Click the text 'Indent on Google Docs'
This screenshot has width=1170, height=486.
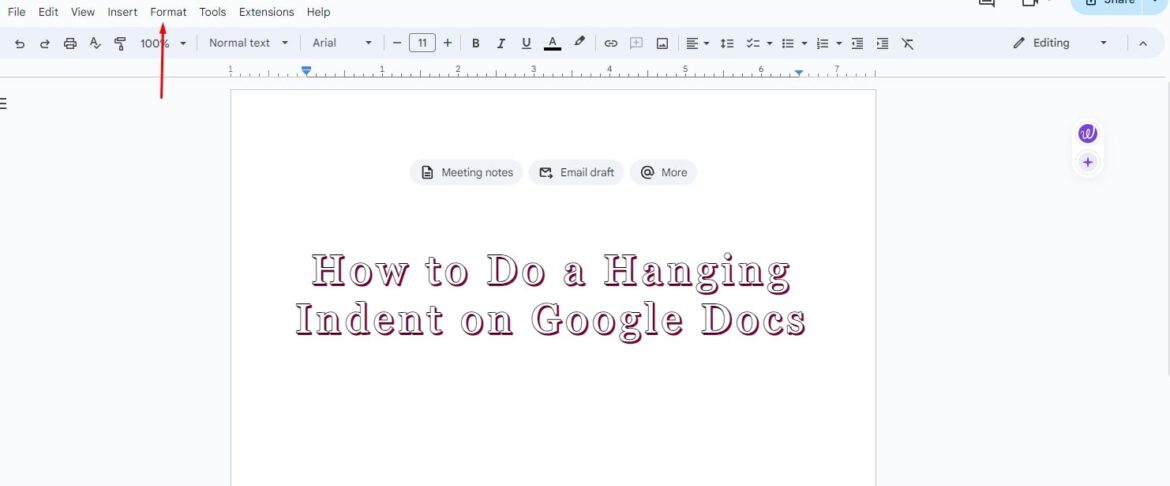(x=551, y=320)
